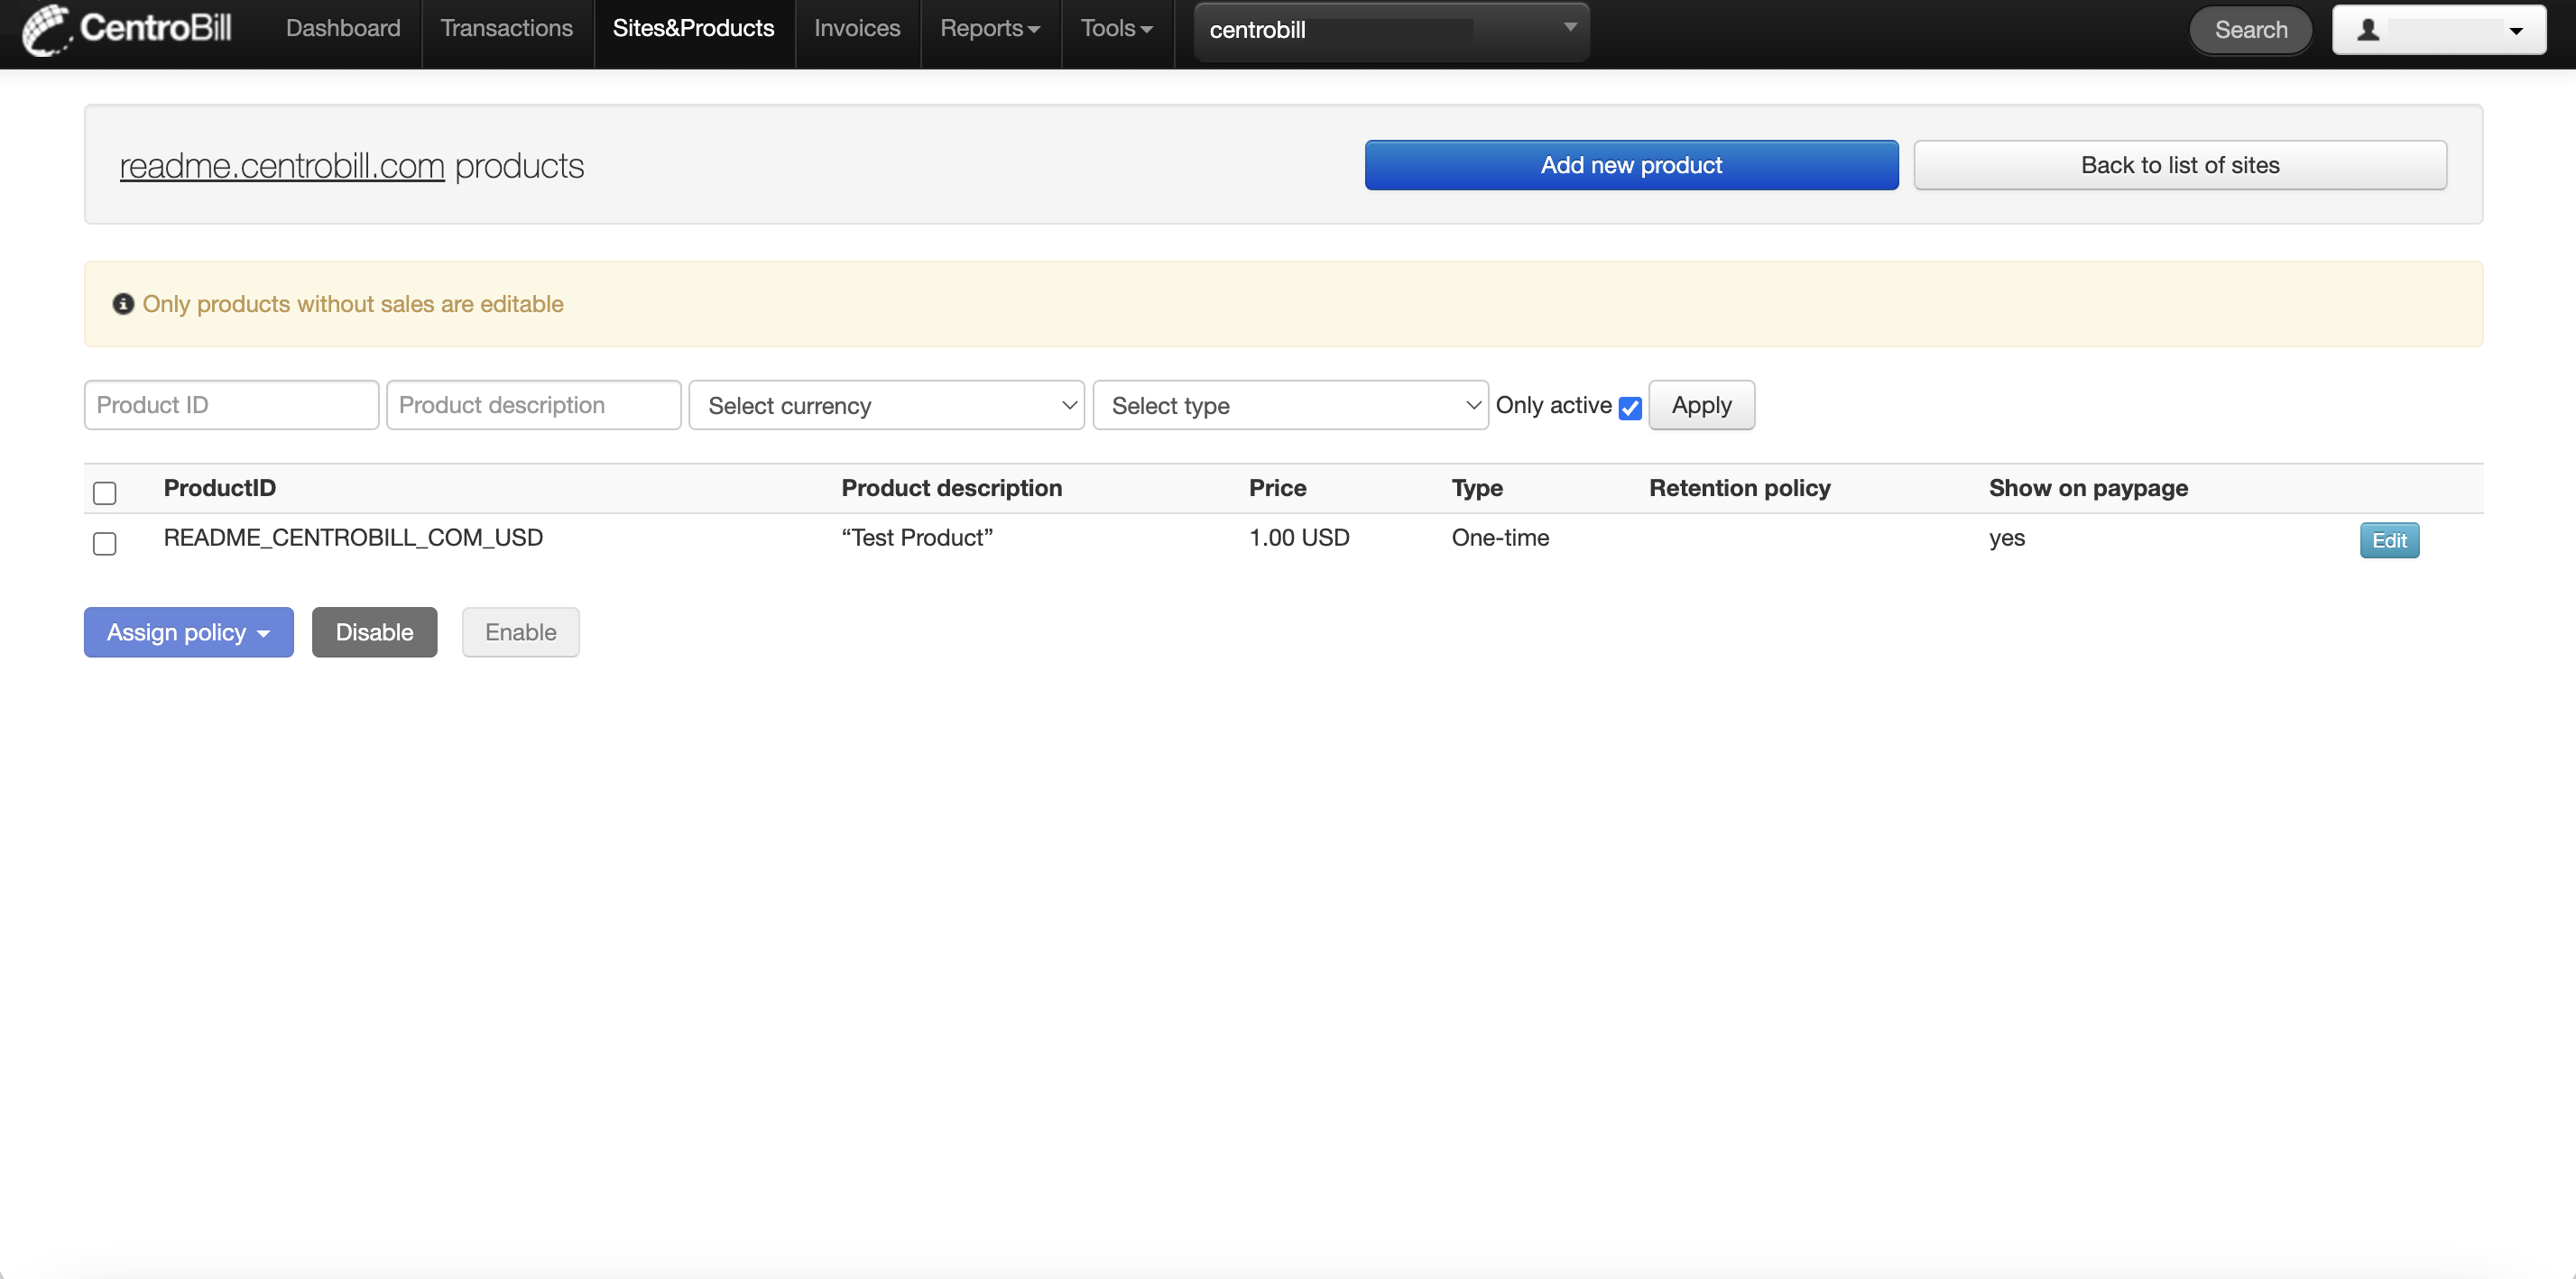The image size is (2576, 1279).
Task: Open the Transactions tab
Action: coord(507,28)
